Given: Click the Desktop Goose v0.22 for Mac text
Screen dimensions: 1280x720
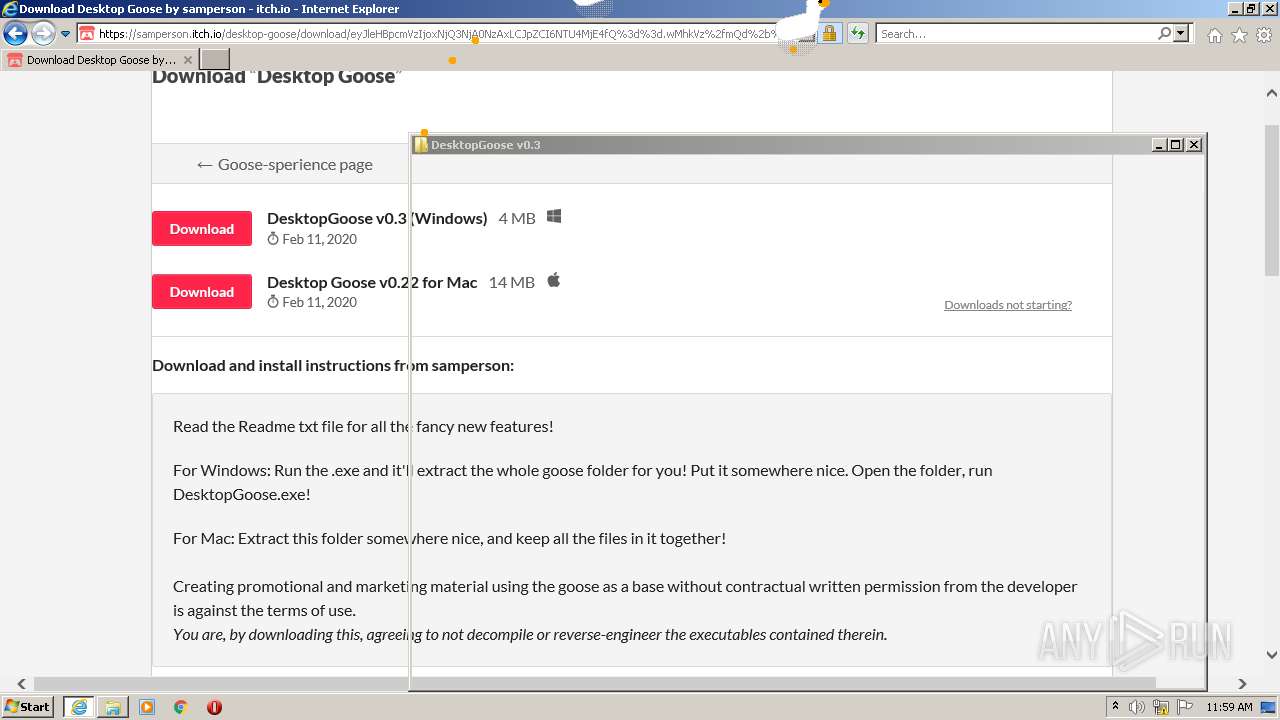Looking at the screenshot, I should pyautogui.click(x=372, y=282).
